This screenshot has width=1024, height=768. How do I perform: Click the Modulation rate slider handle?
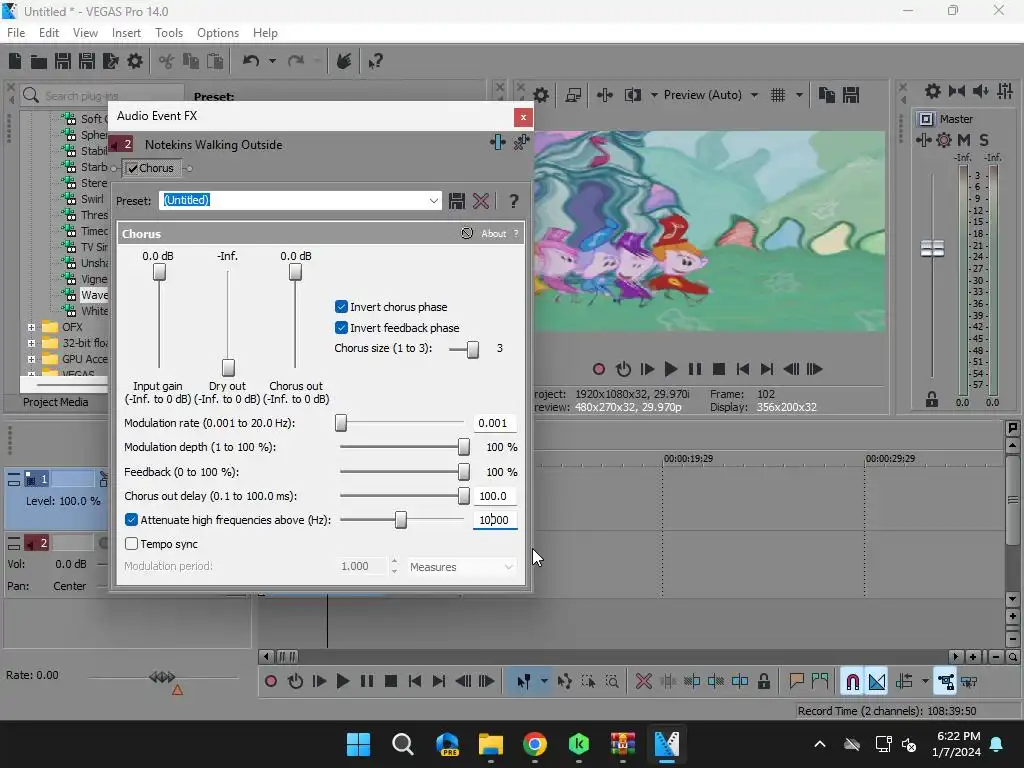click(341, 423)
